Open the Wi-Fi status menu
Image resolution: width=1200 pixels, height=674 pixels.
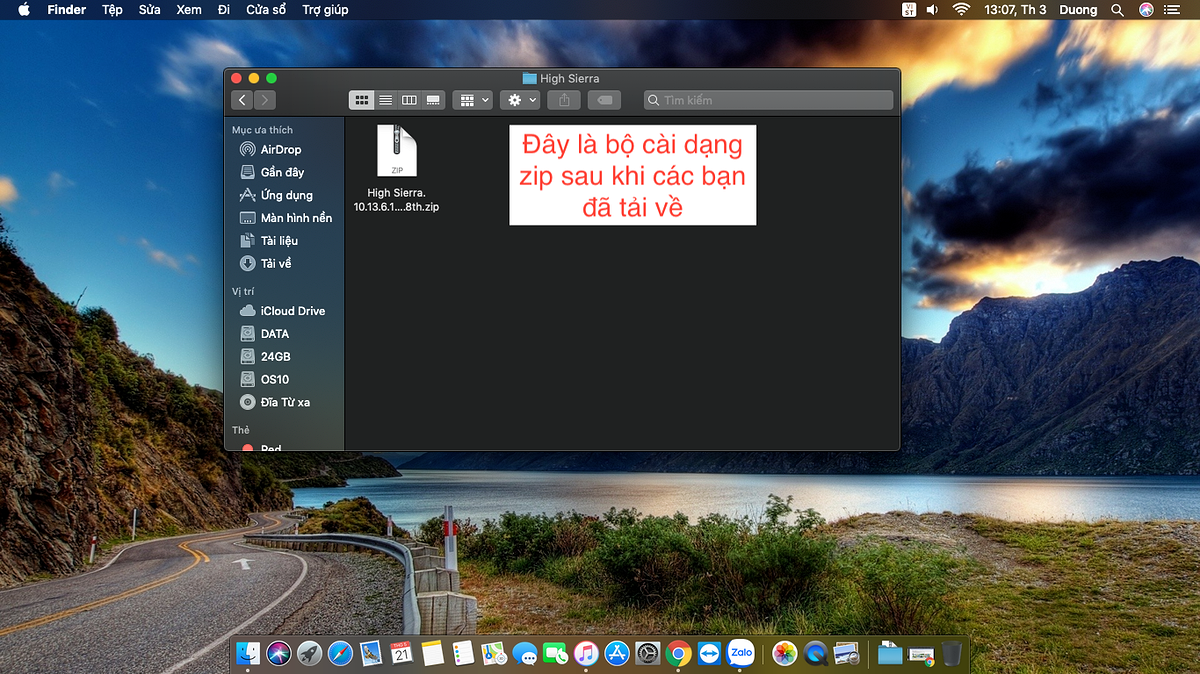pos(961,10)
